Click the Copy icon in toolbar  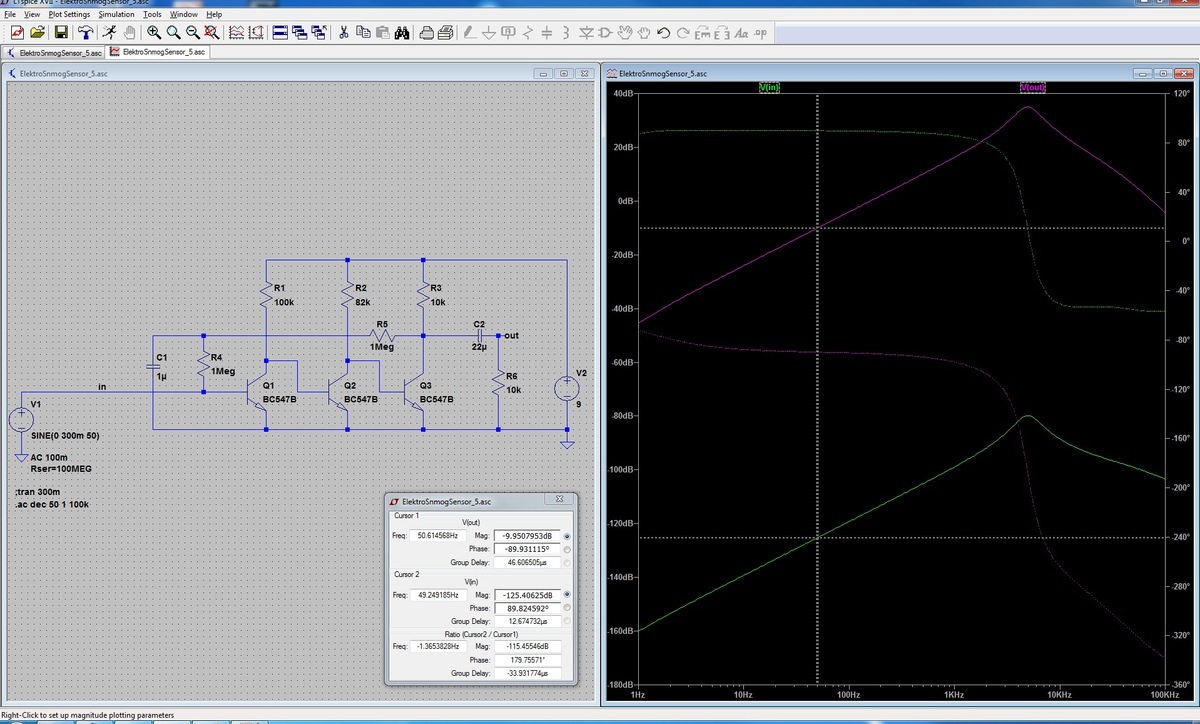(x=363, y=32)
